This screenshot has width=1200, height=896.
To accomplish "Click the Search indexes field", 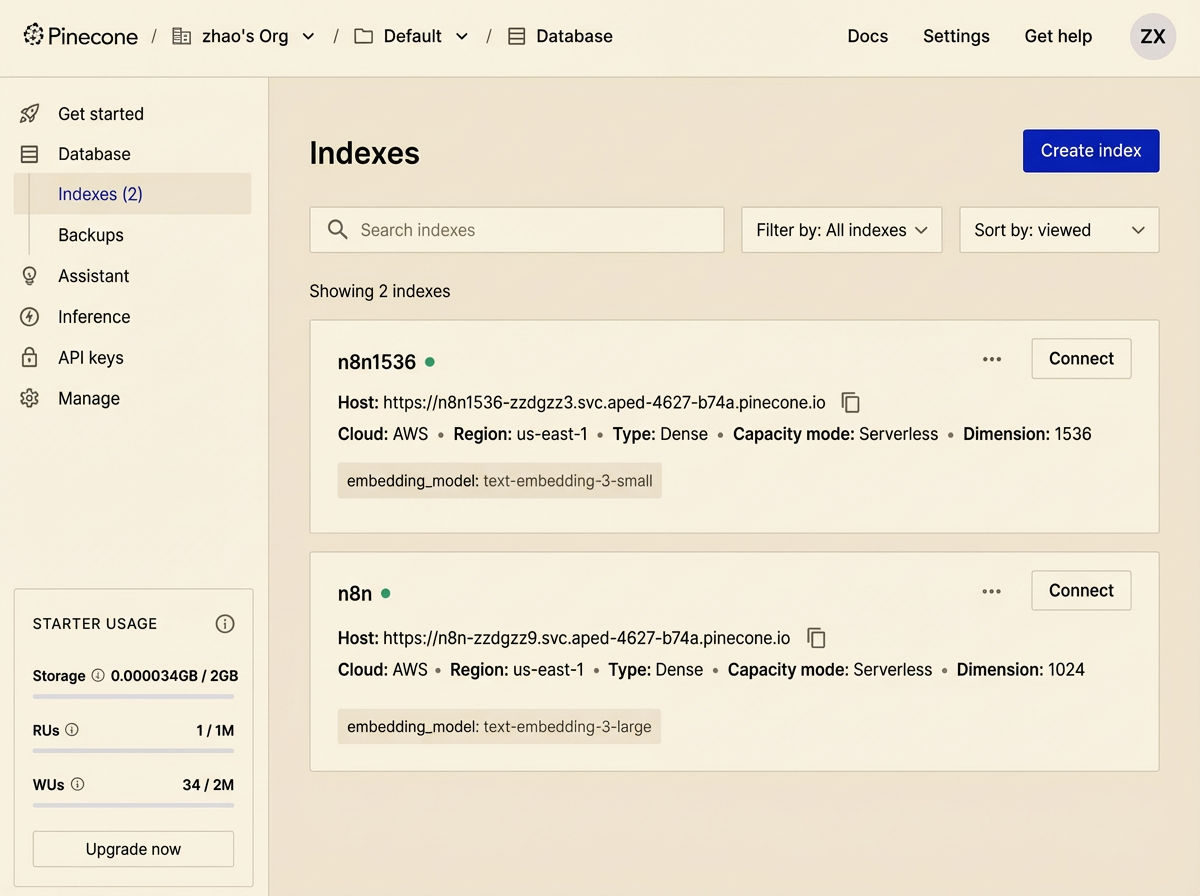I will [x=517, y=230].
